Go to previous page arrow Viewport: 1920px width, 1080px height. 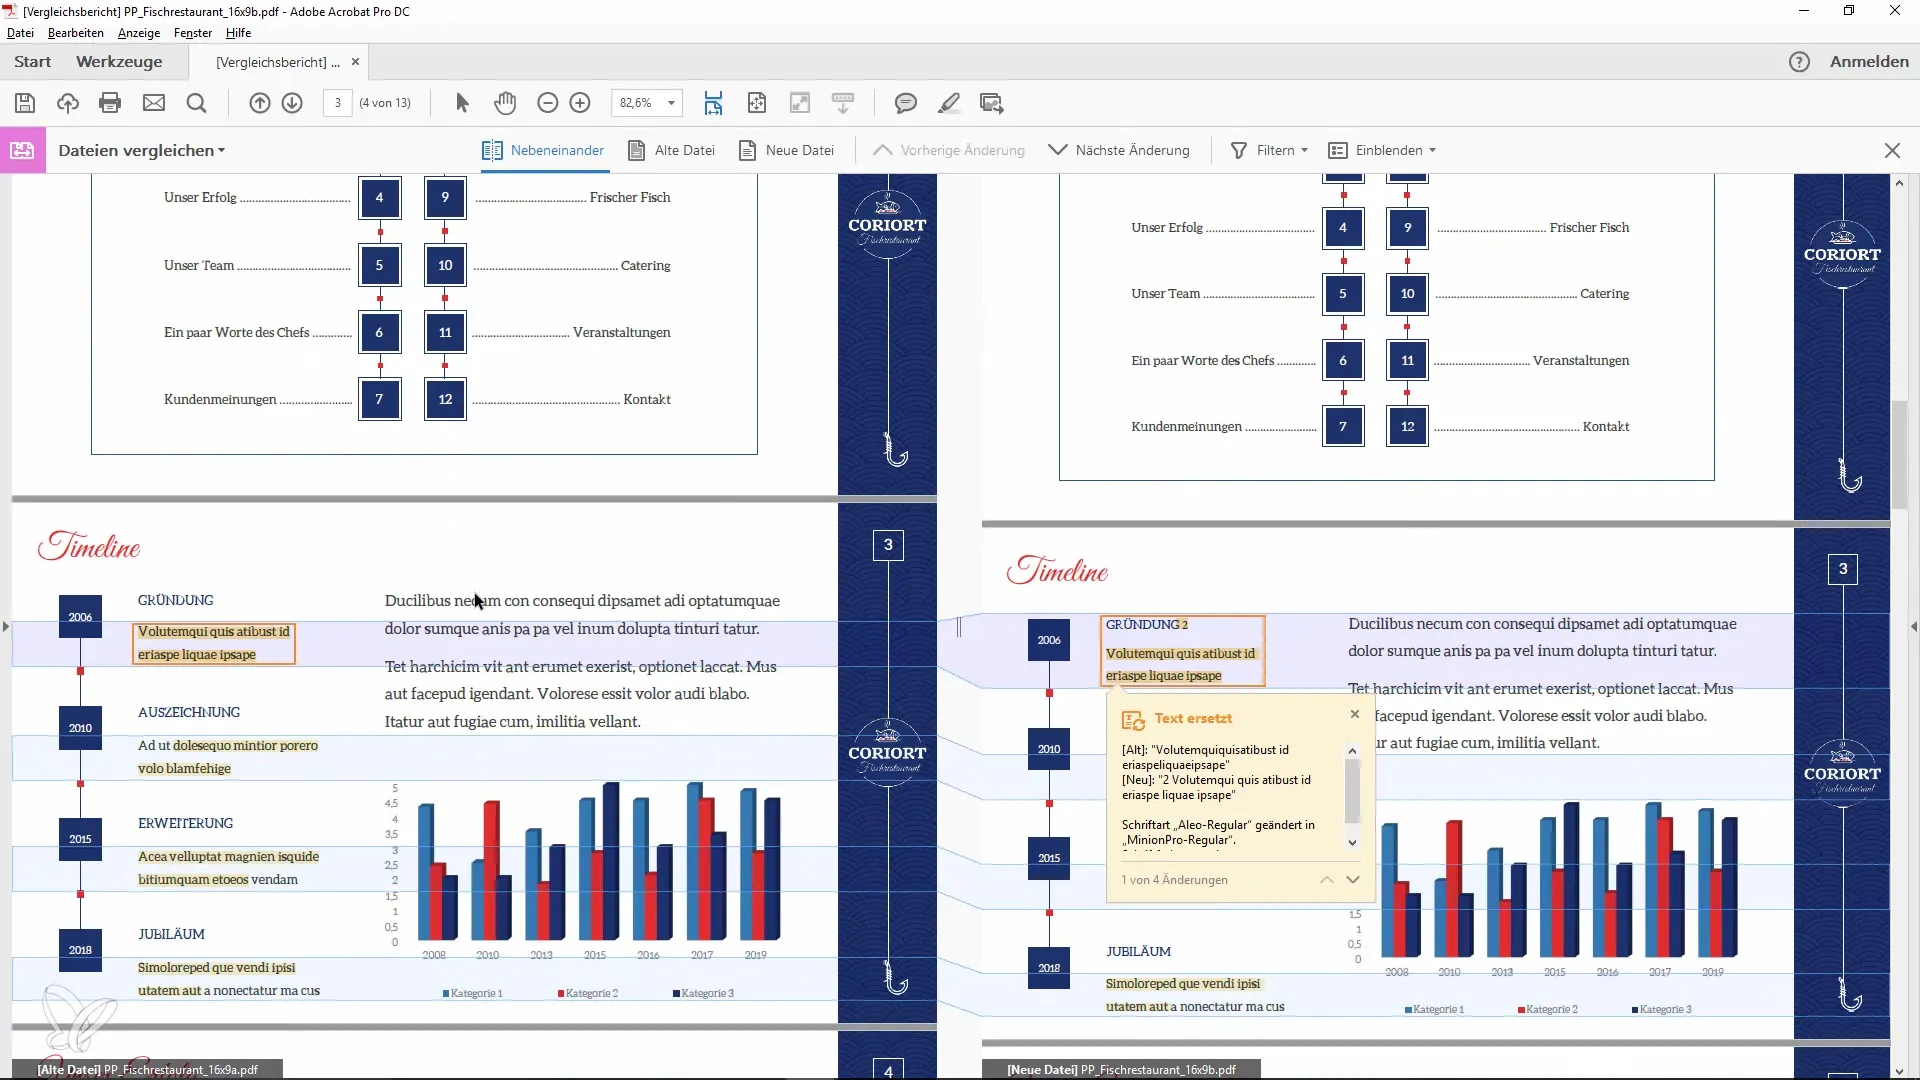pos(260,103)
